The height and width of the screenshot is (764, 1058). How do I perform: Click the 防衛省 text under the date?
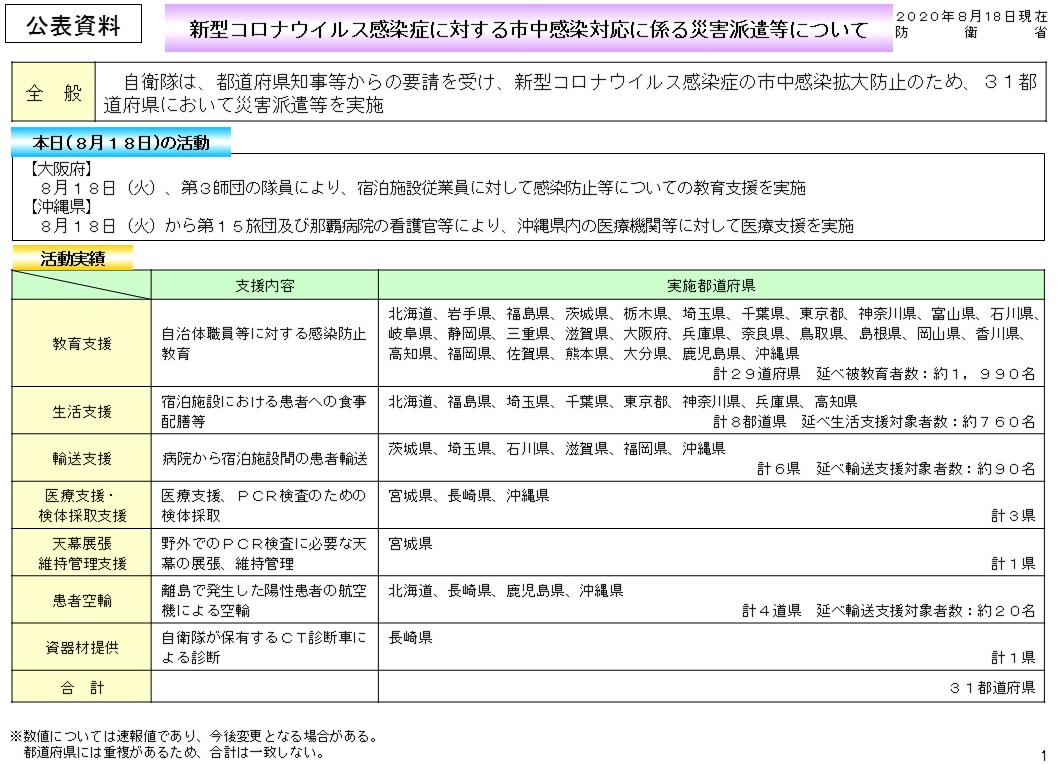[x=971, y=31]
